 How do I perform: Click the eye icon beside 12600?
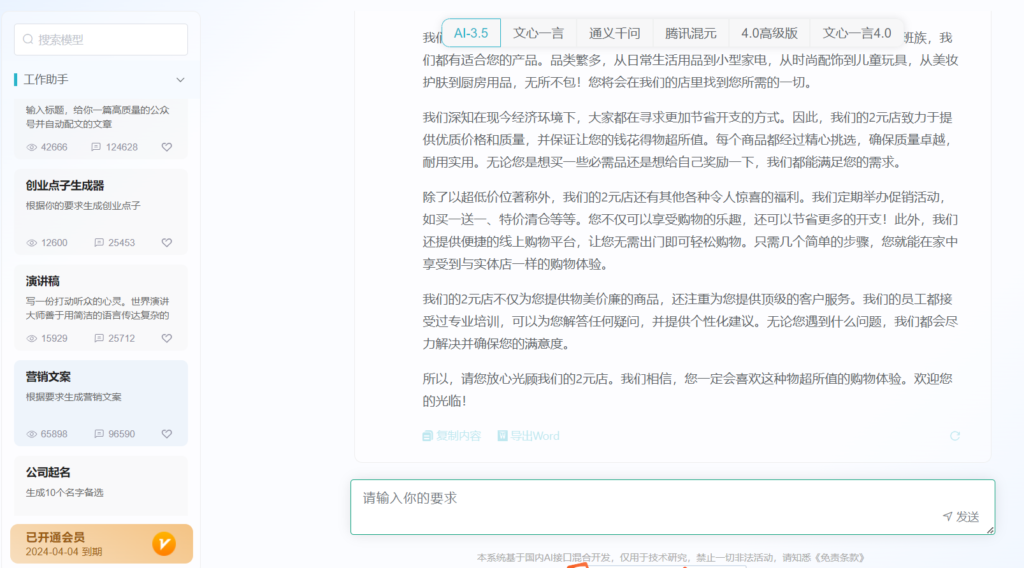click(31, 242)
